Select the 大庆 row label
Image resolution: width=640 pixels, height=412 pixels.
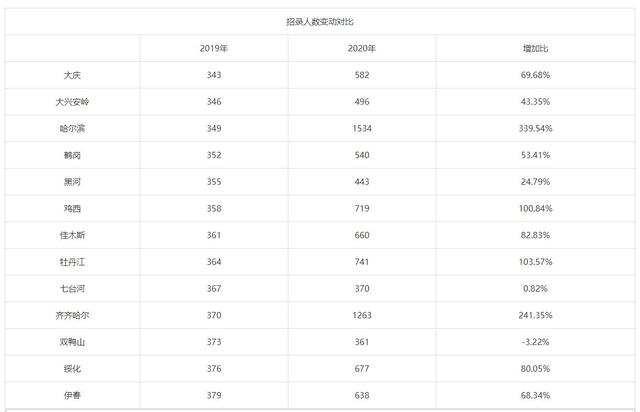pos(72,75)
